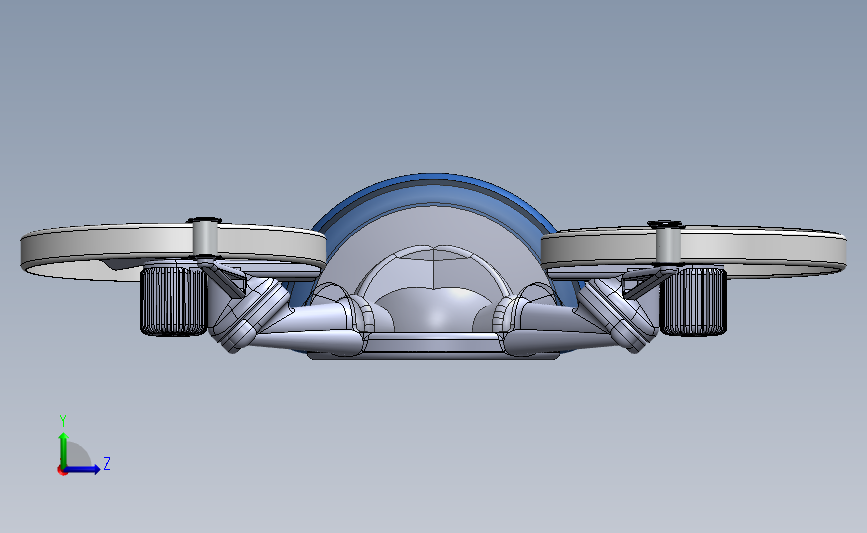Pick the left knurled motor cylinder
Viewport: 867px width, 533px height.
pos(173,301)
